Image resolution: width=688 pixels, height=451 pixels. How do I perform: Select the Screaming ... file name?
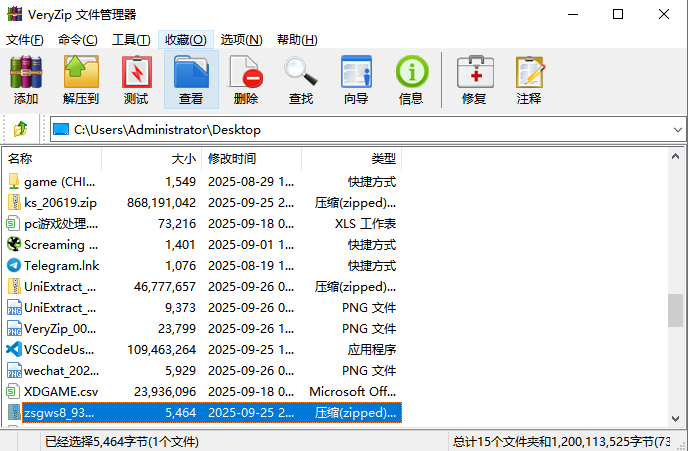[61, 245]
